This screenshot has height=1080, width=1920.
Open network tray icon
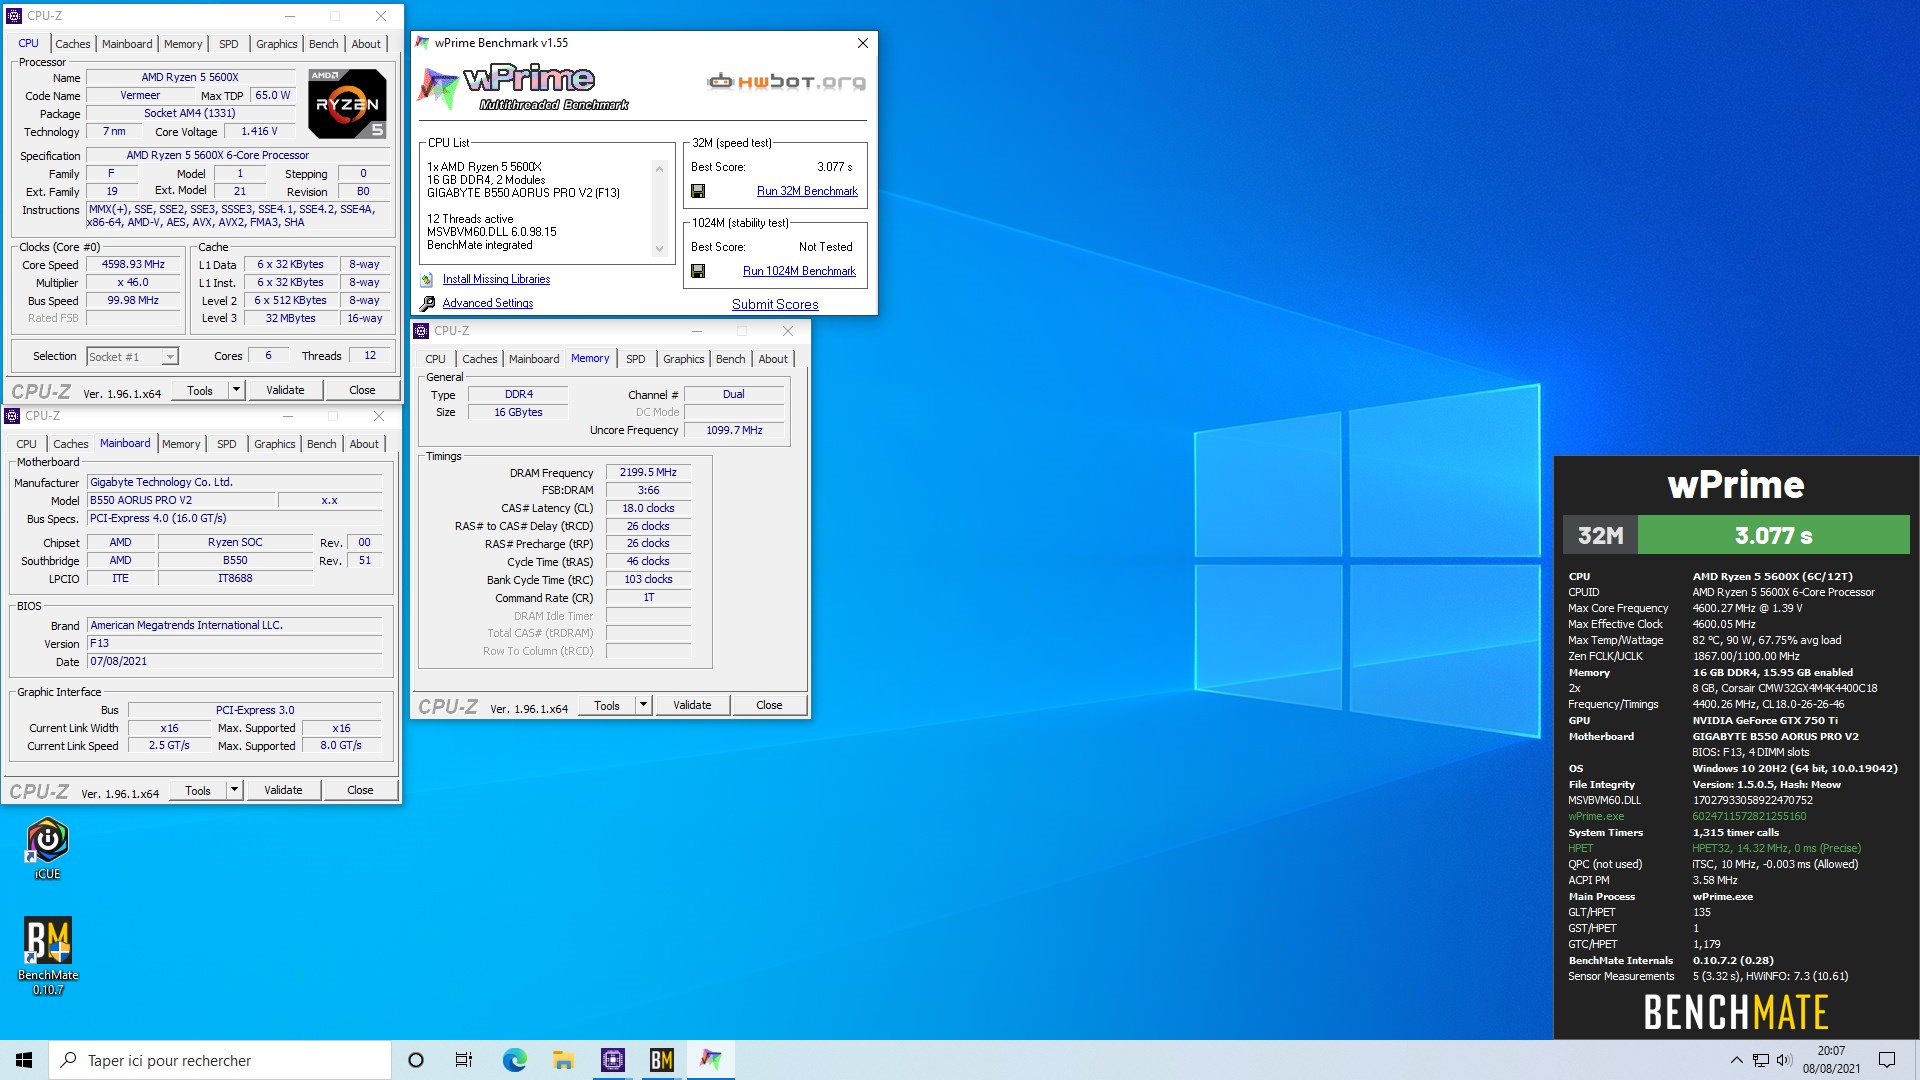[1761, 1060]
